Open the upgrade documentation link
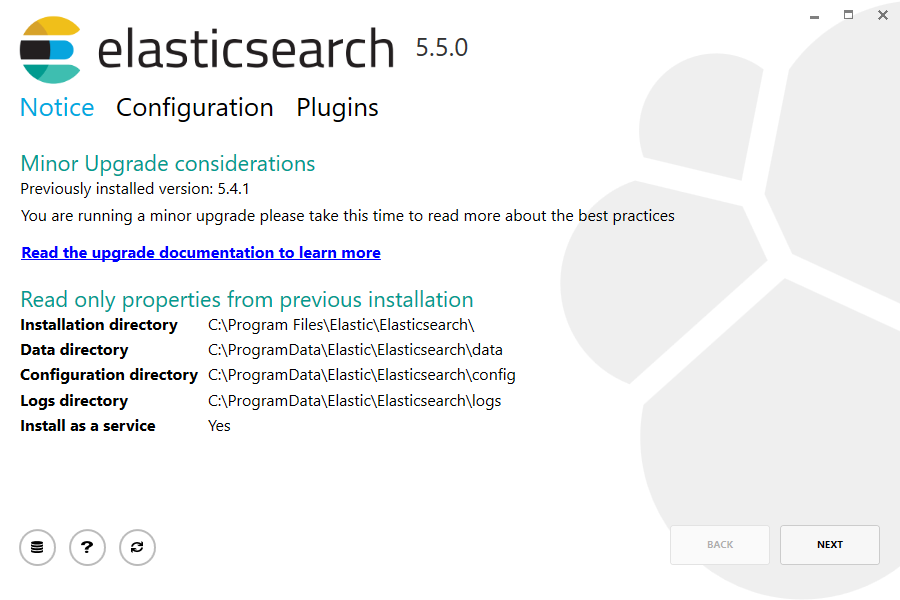The image size is (900, 600). coord(201,253)
